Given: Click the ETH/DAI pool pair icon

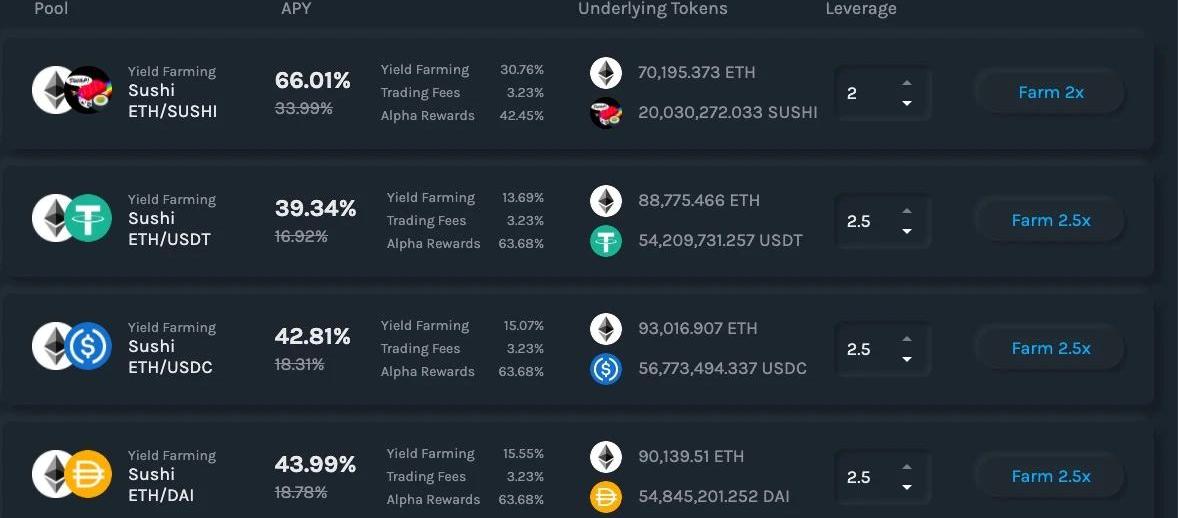Looking at the screenshot, I should [71, 474].
